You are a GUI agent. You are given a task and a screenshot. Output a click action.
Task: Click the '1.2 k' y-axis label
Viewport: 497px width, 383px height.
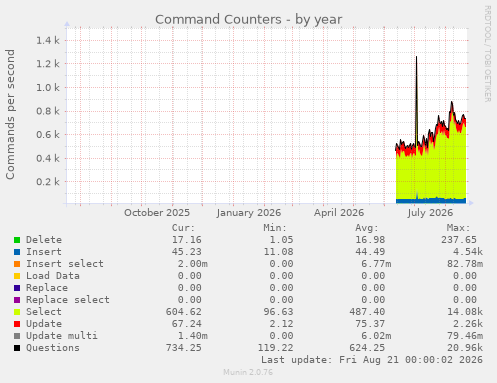point(48,64)
